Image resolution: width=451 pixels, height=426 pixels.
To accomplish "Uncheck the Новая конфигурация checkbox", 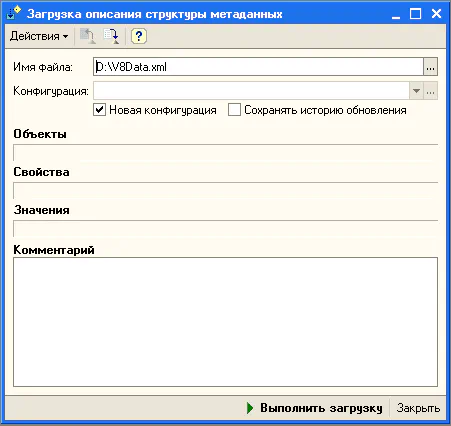I will pos(99,110).
